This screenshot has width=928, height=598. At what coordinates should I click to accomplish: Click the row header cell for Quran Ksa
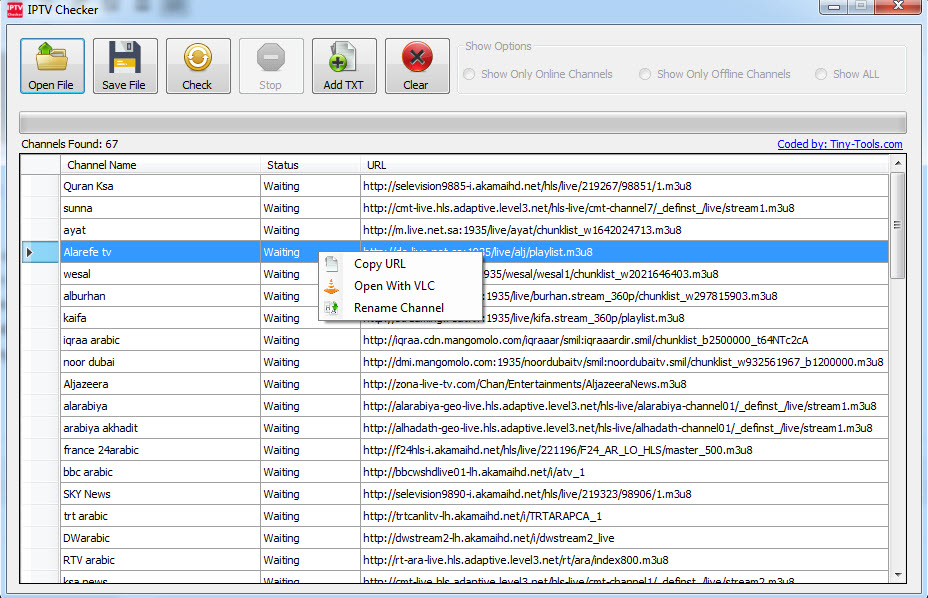[40, 186]
